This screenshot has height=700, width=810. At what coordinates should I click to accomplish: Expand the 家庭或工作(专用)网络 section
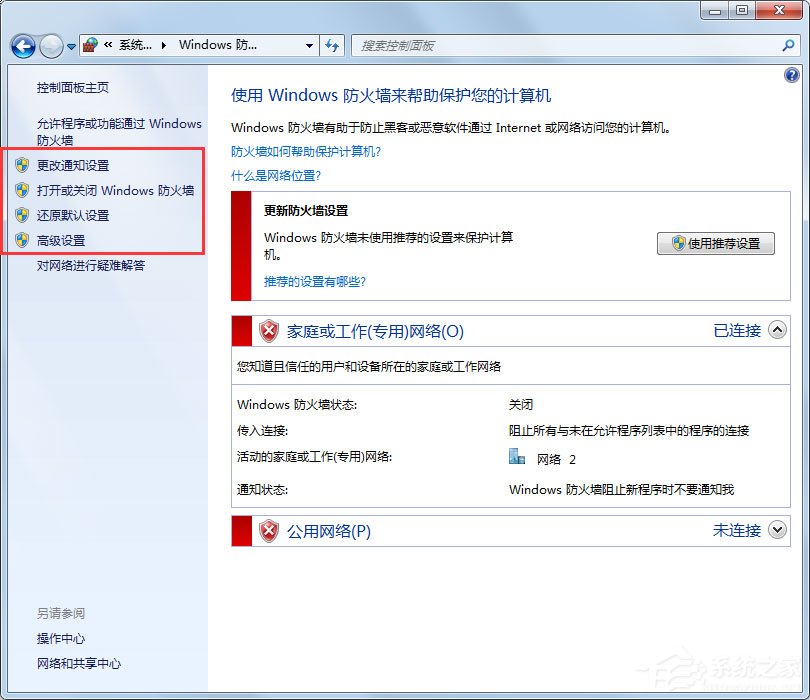pos(777,331)
